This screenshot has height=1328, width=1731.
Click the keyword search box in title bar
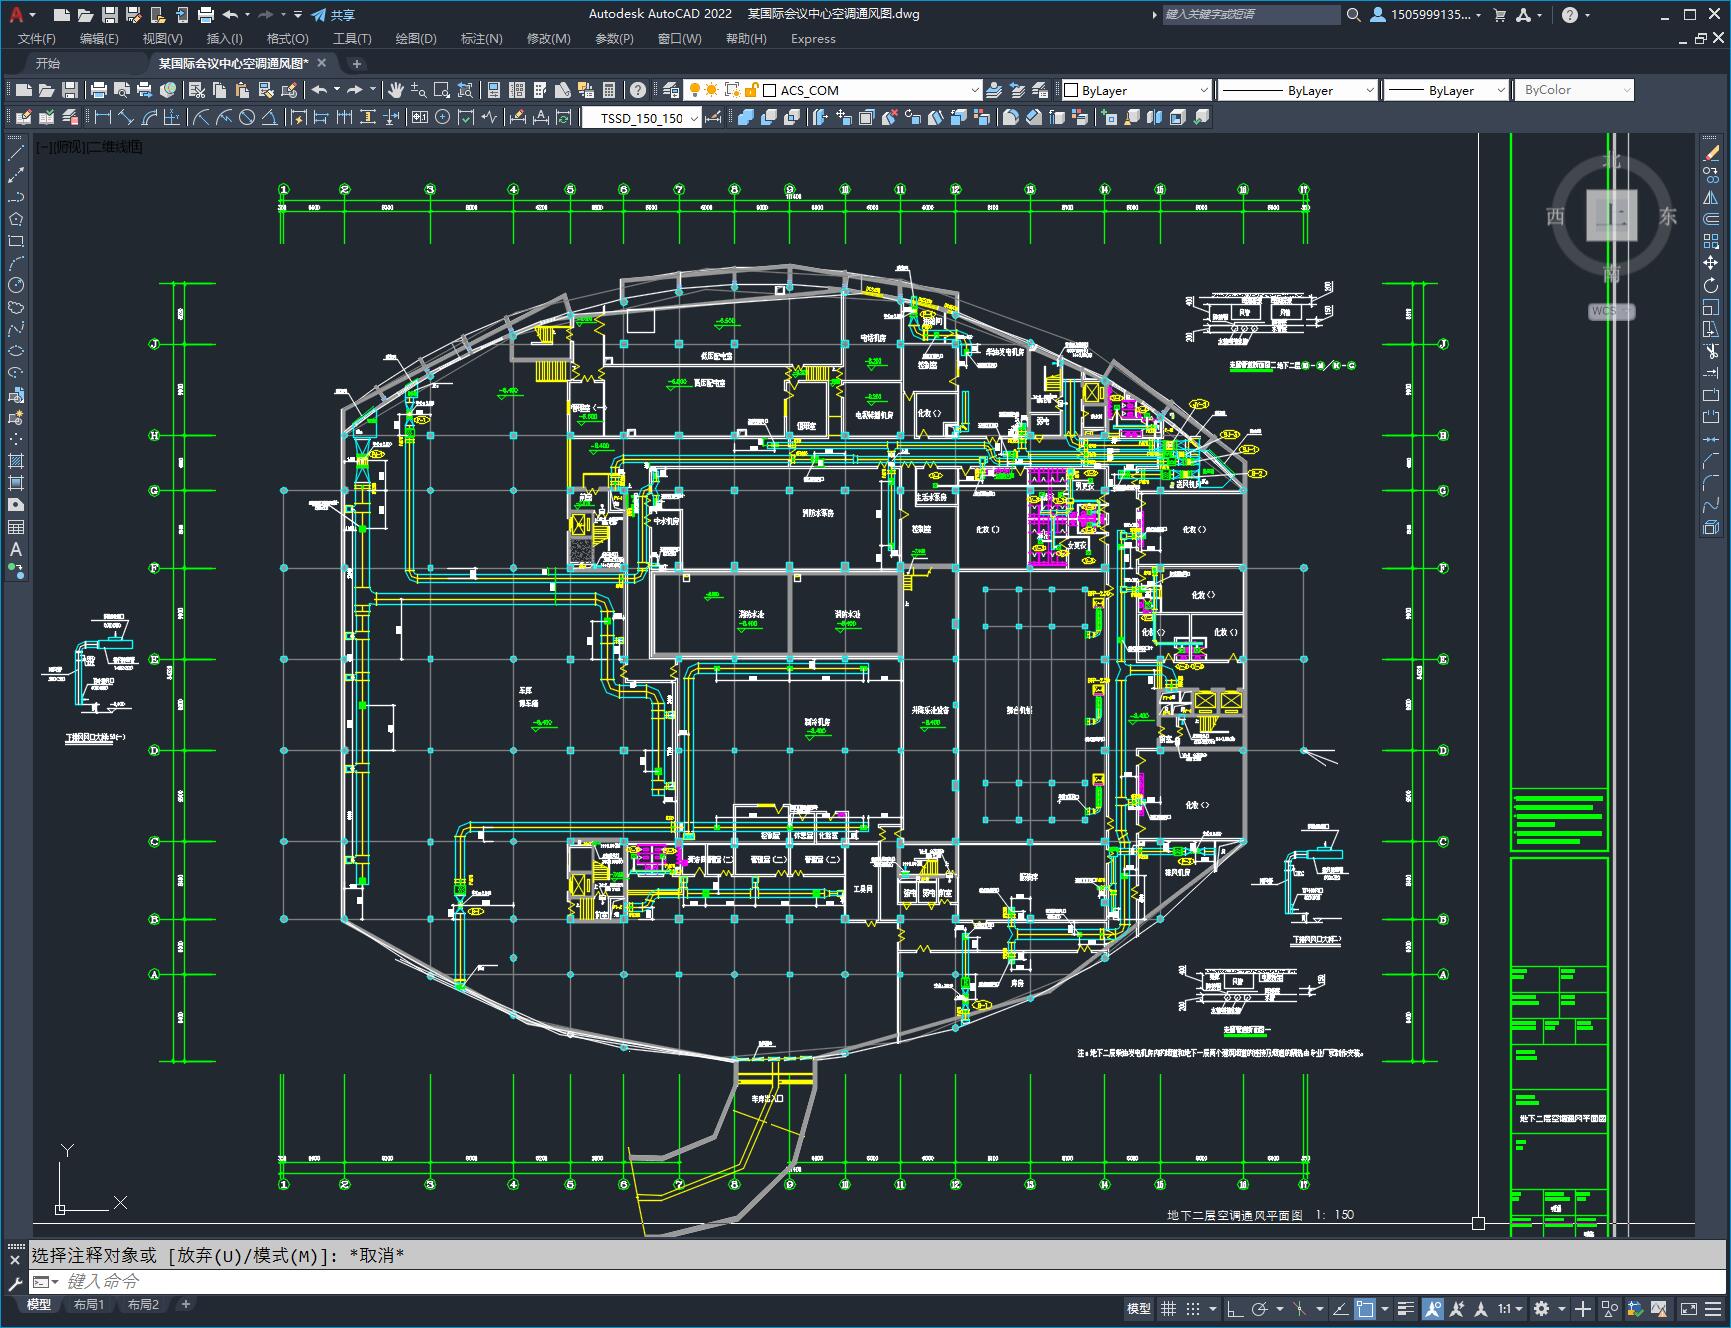click(1251, 15)
